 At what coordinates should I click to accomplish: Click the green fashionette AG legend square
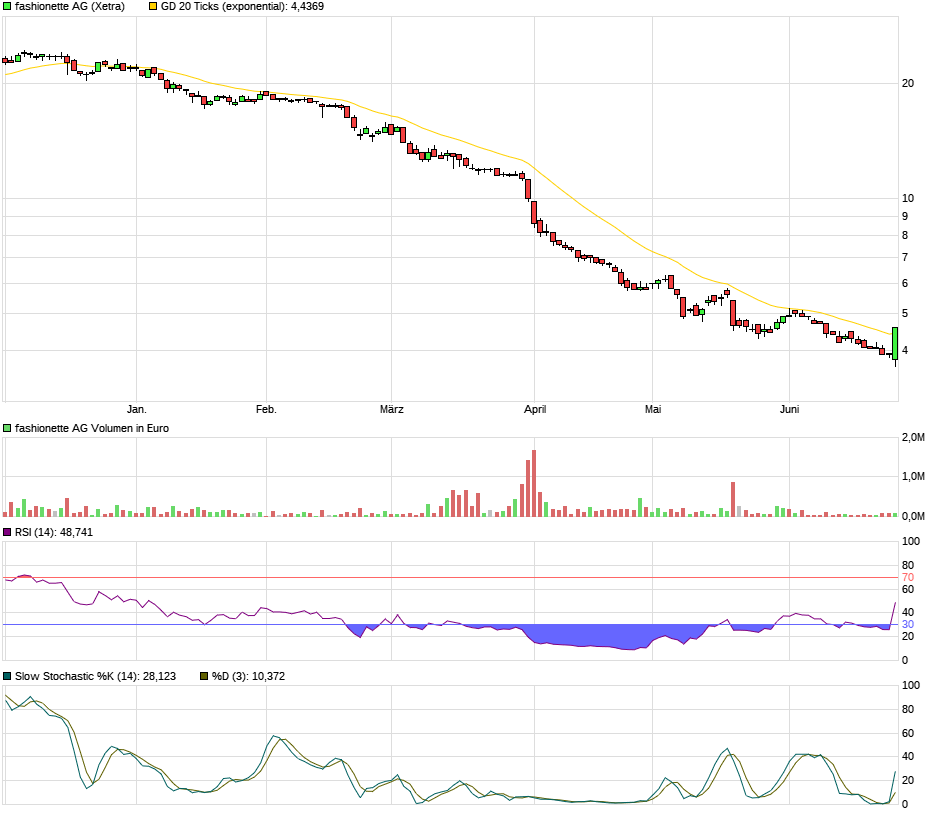click(8, 8)
